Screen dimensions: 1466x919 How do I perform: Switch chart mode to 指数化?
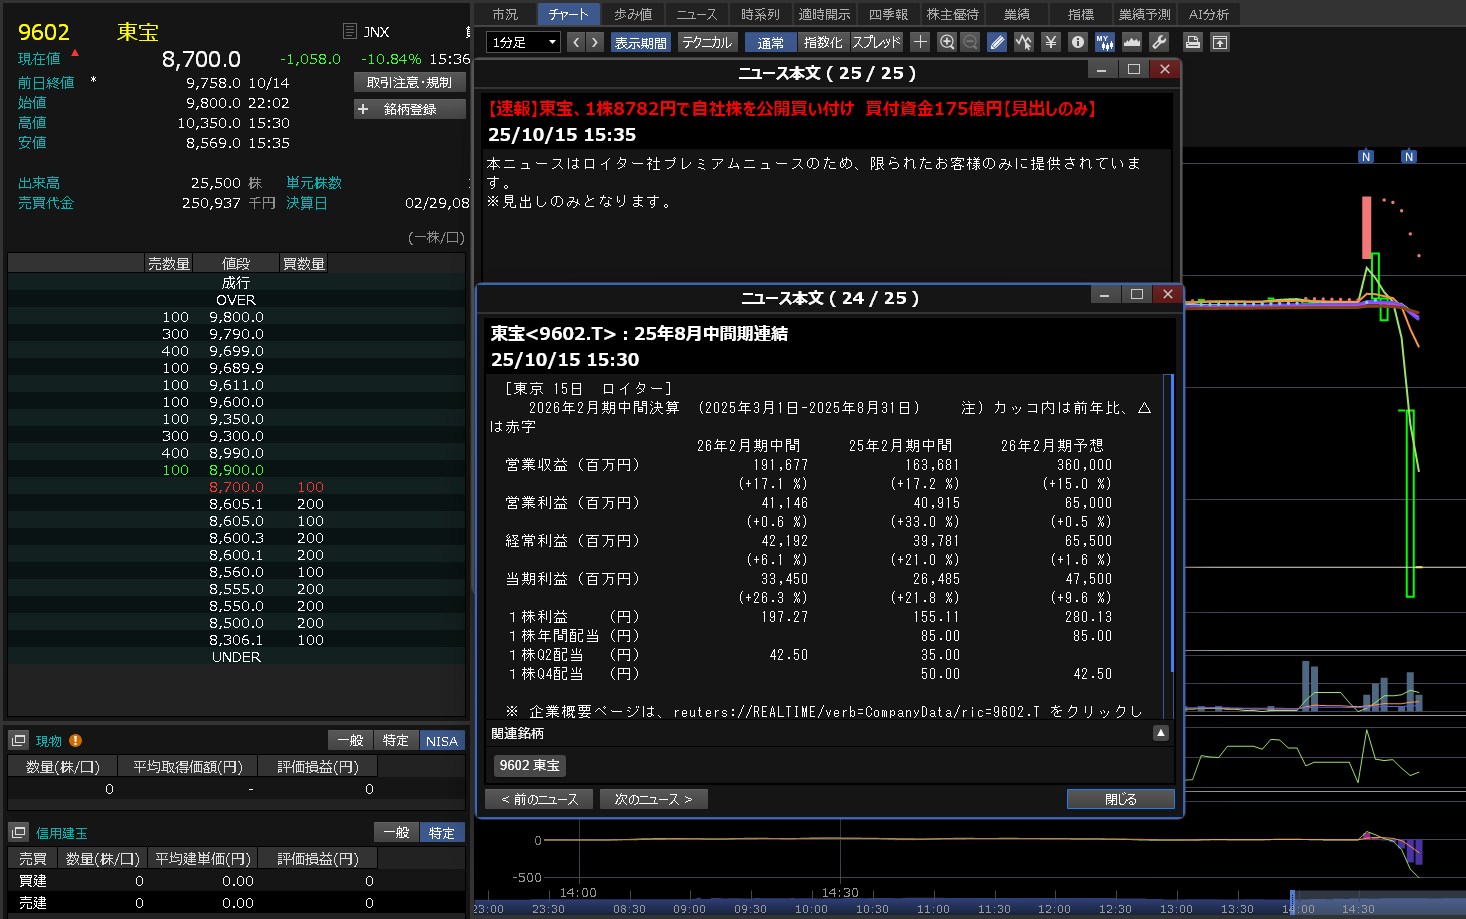coord(823,42)
